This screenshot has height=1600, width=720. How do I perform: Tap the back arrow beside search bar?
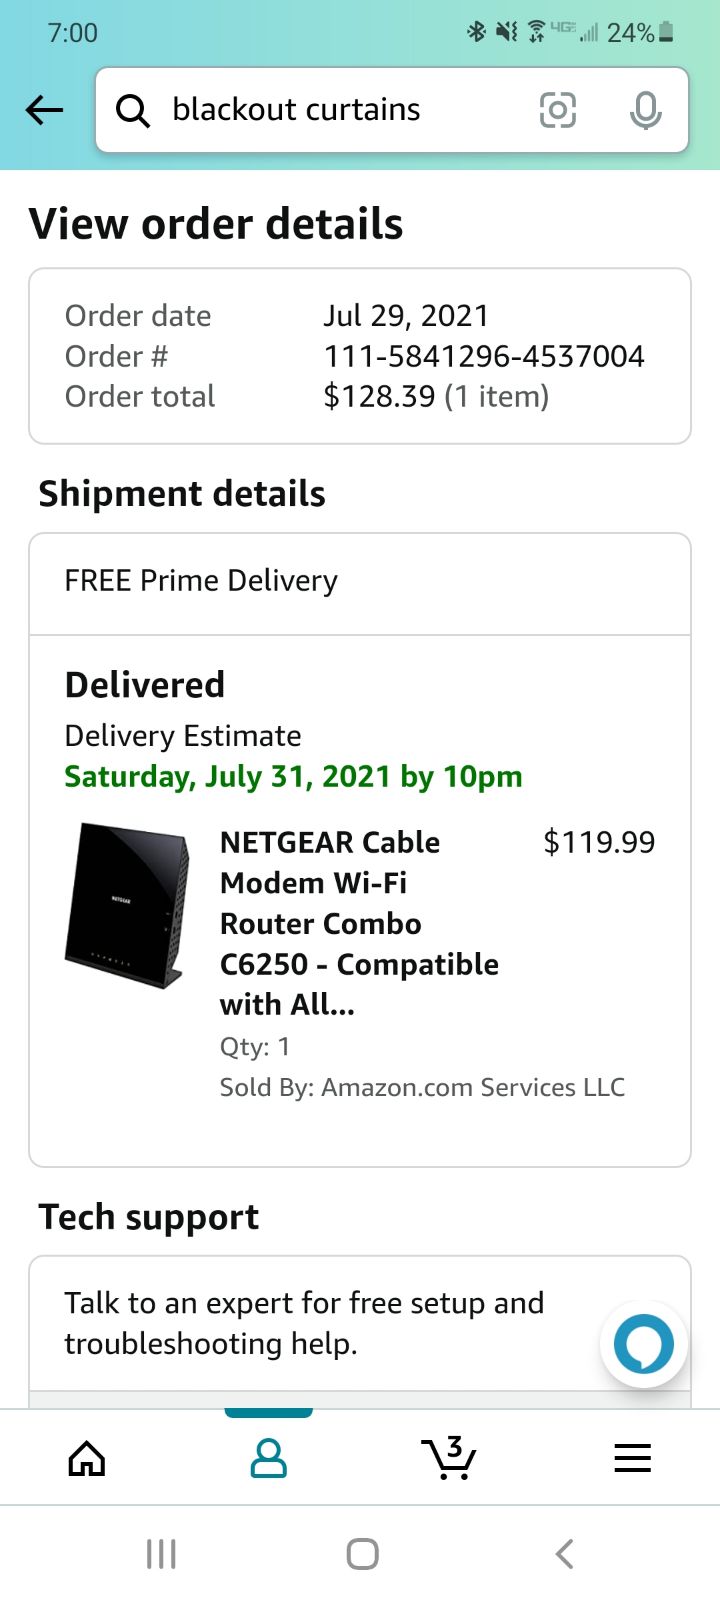(44, 110)
